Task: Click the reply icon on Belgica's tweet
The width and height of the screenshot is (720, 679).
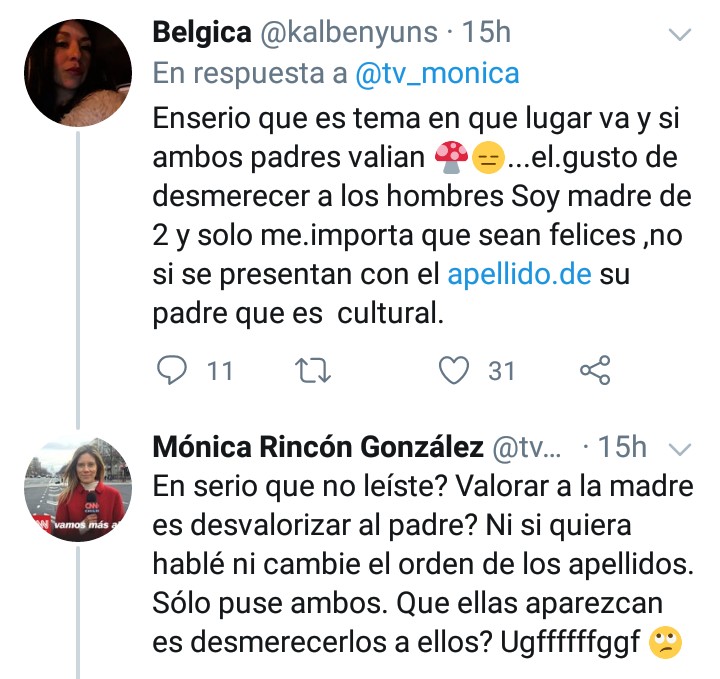Action: pos(175,371)
